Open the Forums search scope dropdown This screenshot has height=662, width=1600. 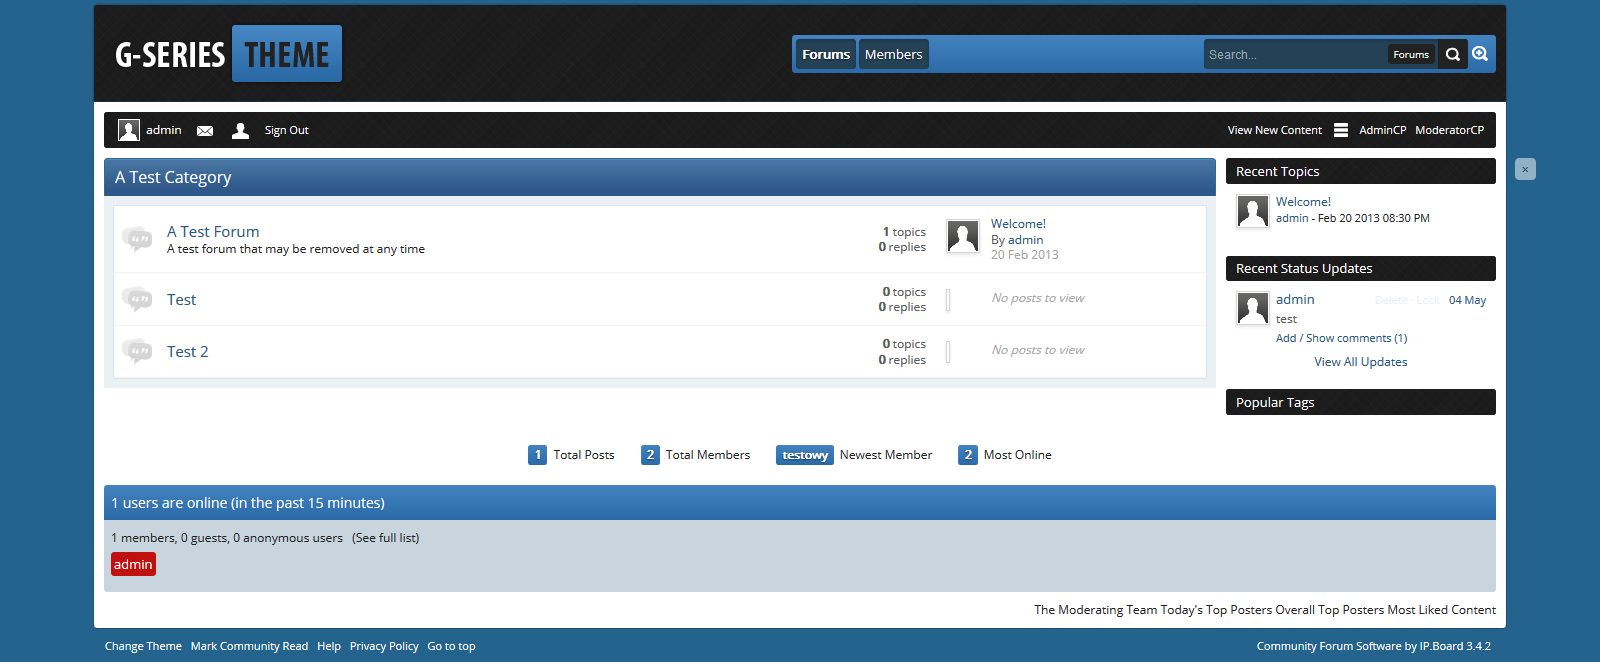[1411, 55]
